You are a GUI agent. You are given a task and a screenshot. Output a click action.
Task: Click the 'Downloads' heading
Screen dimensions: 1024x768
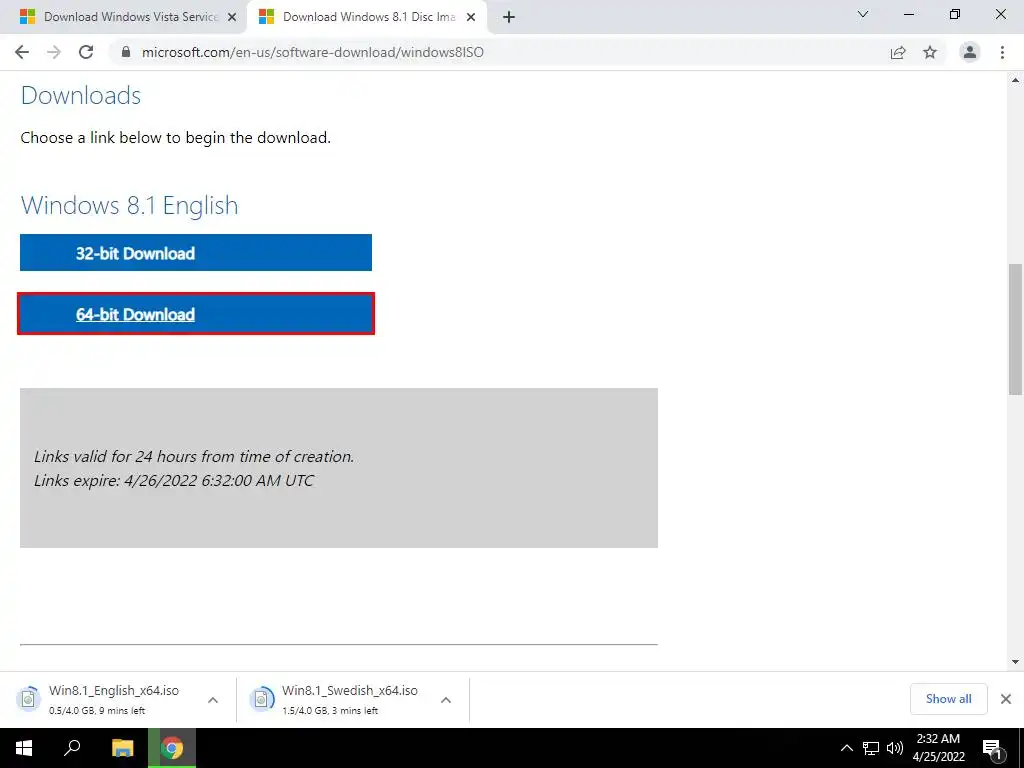pos(81,95)
